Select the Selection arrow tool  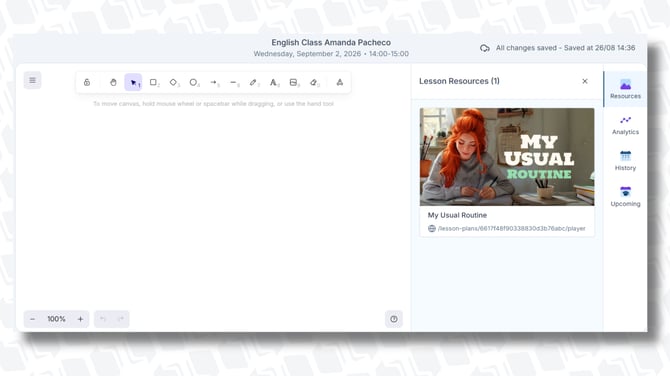coord(133,82)
